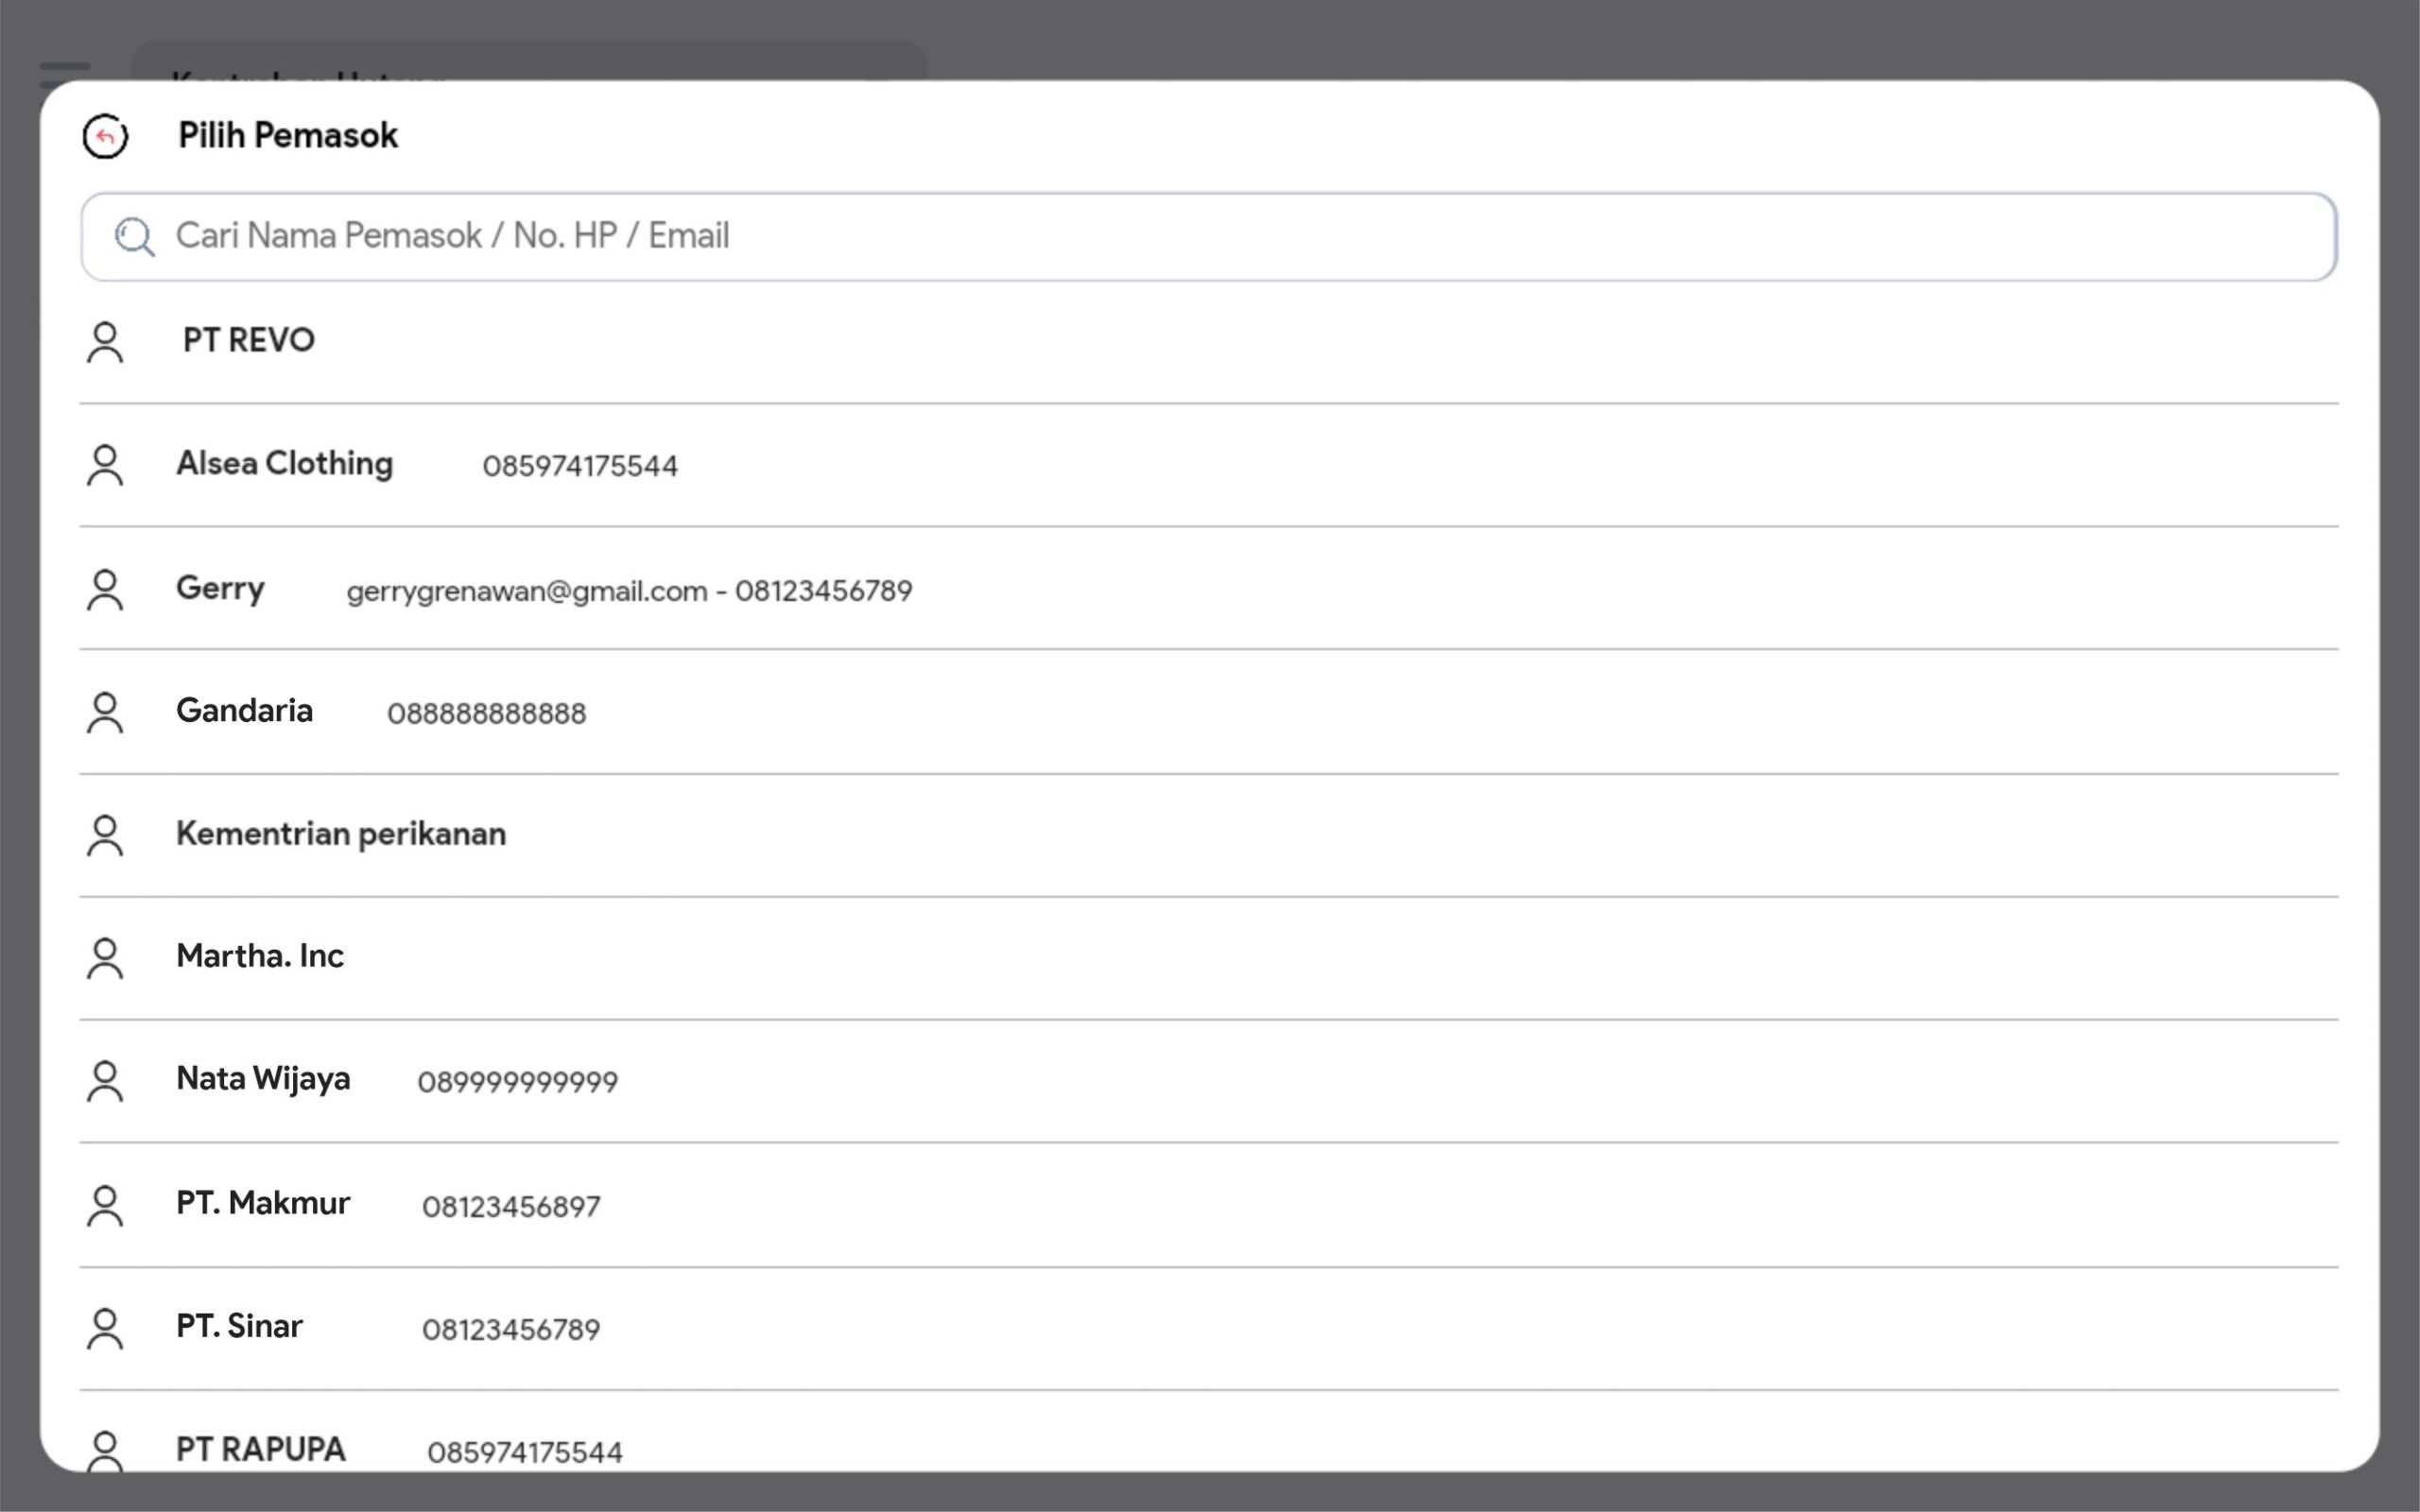The image size is (2420, 1512).
Task: Click the person icon beside PT REVO
Action: point(105,342)
